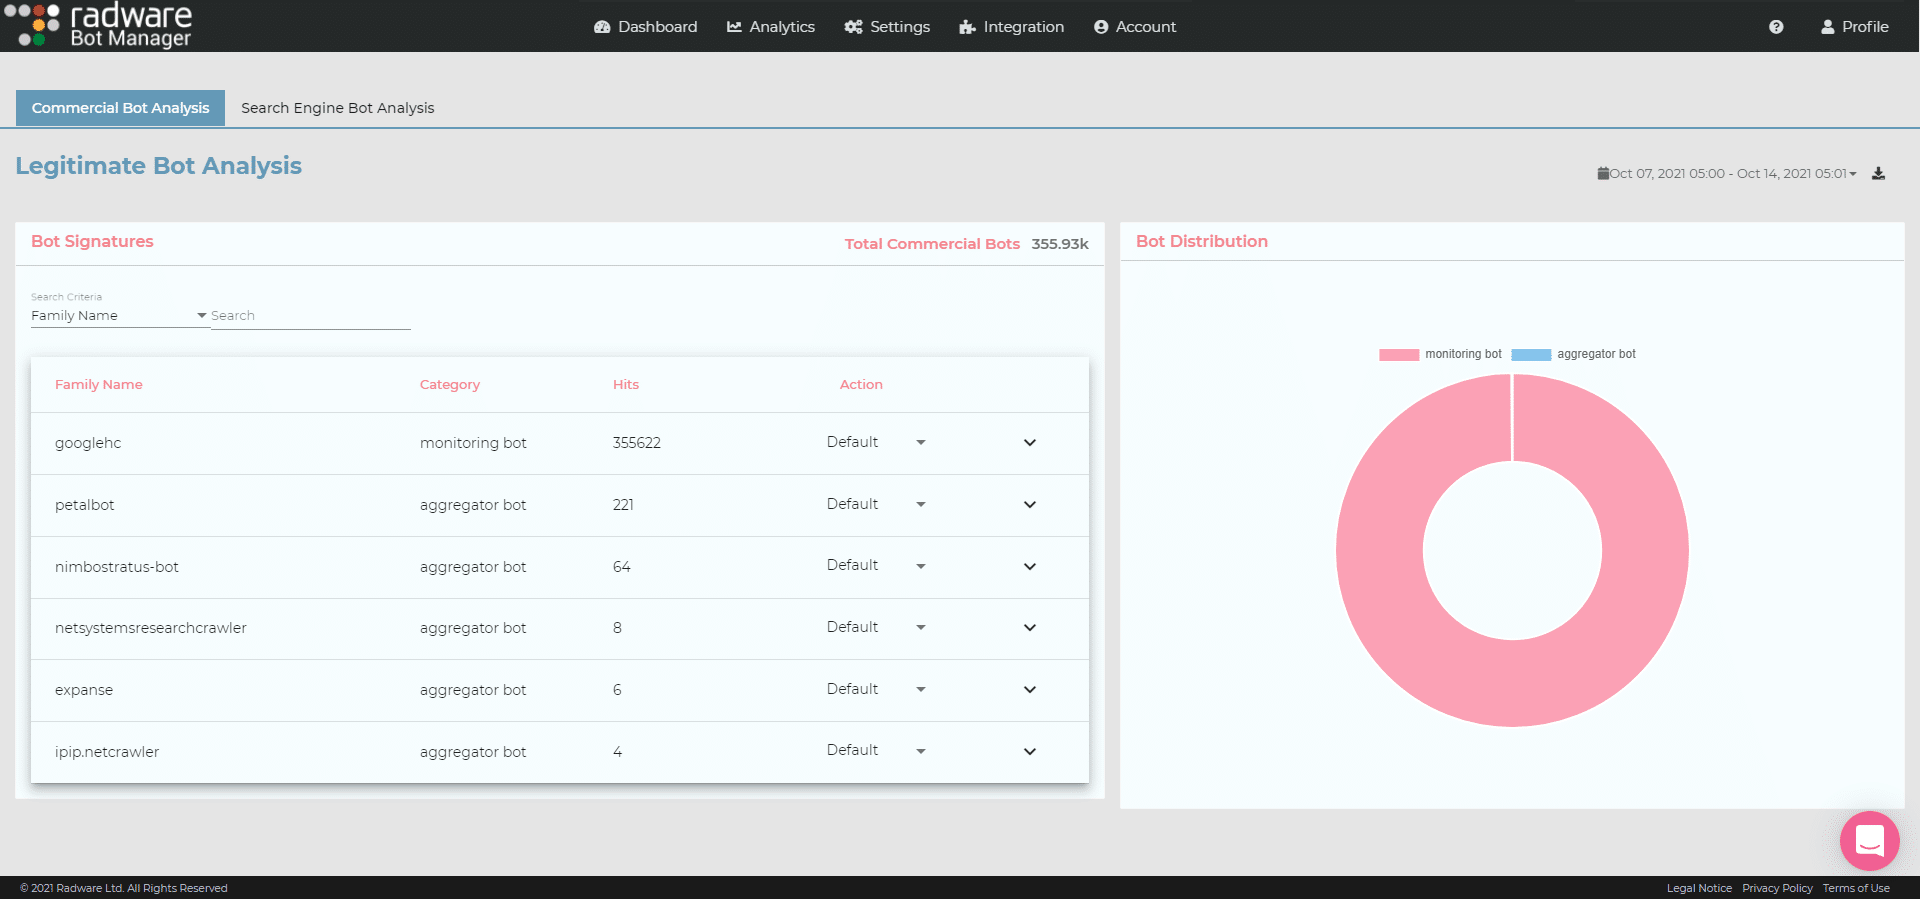
Task: Expand the expanse row details
Action: (1030, 690)
